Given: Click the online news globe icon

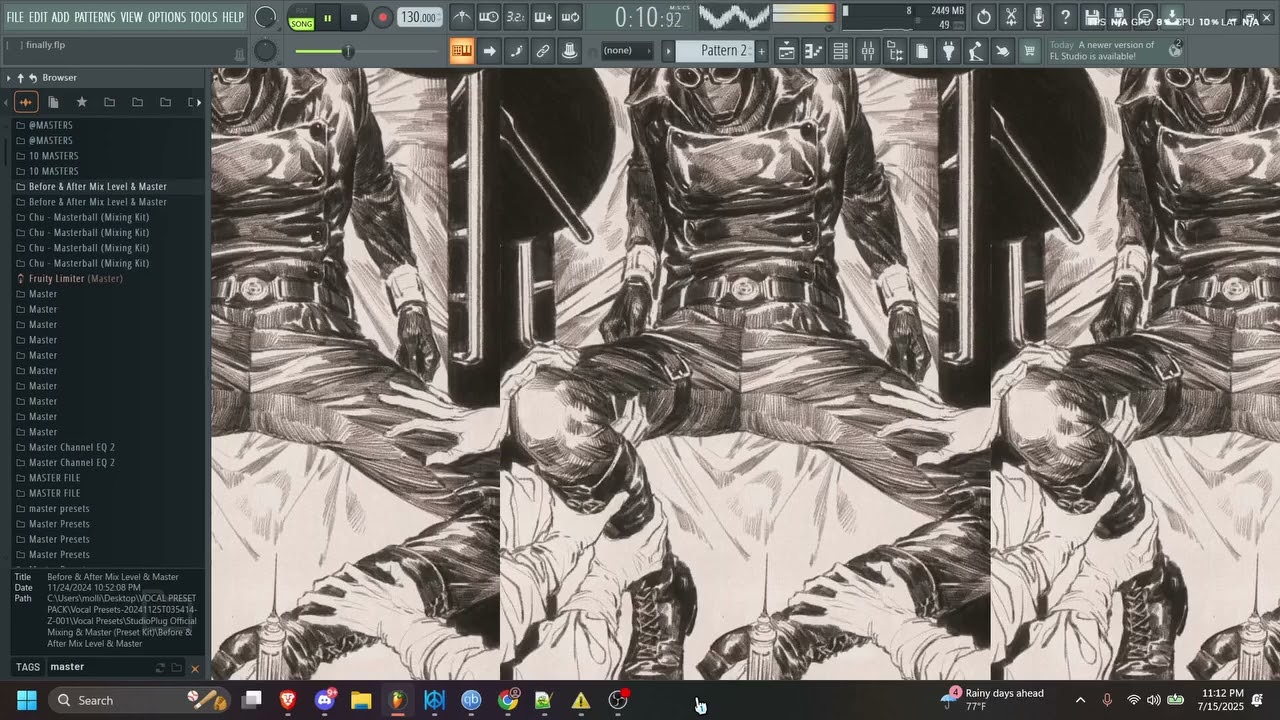Looking at the screenshot, I should 1176,50.
